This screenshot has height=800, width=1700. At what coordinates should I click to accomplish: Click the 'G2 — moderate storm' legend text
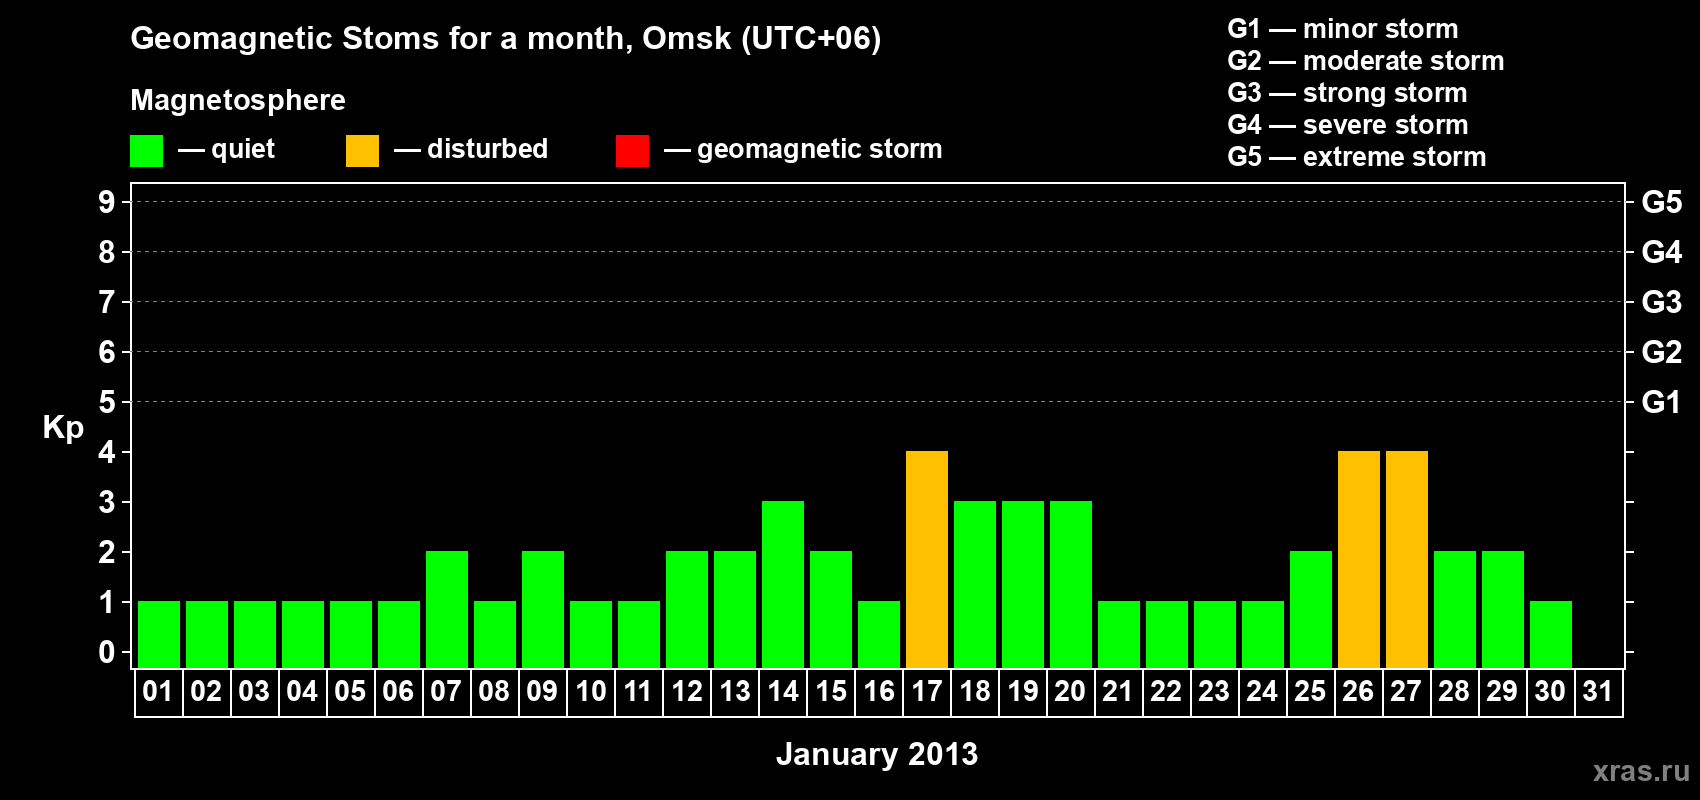(x=1366, y=61)
